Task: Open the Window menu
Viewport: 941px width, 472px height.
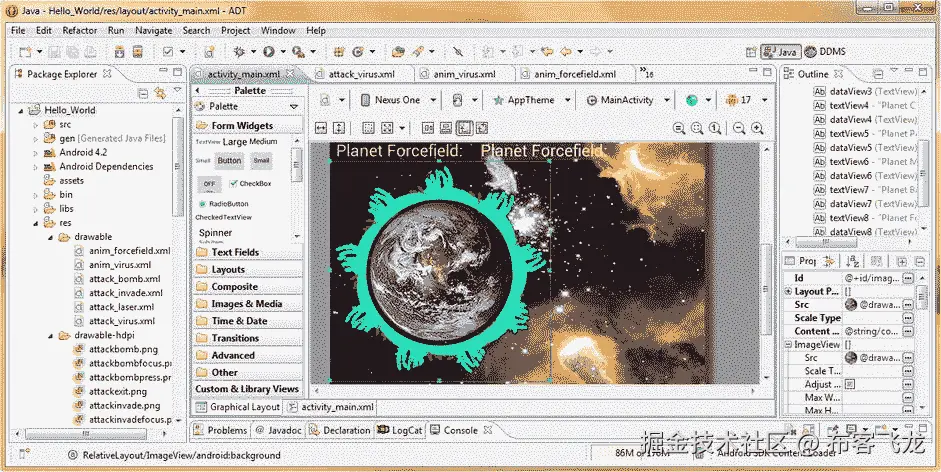Action: pyautogui.click(x=278, y=30)
